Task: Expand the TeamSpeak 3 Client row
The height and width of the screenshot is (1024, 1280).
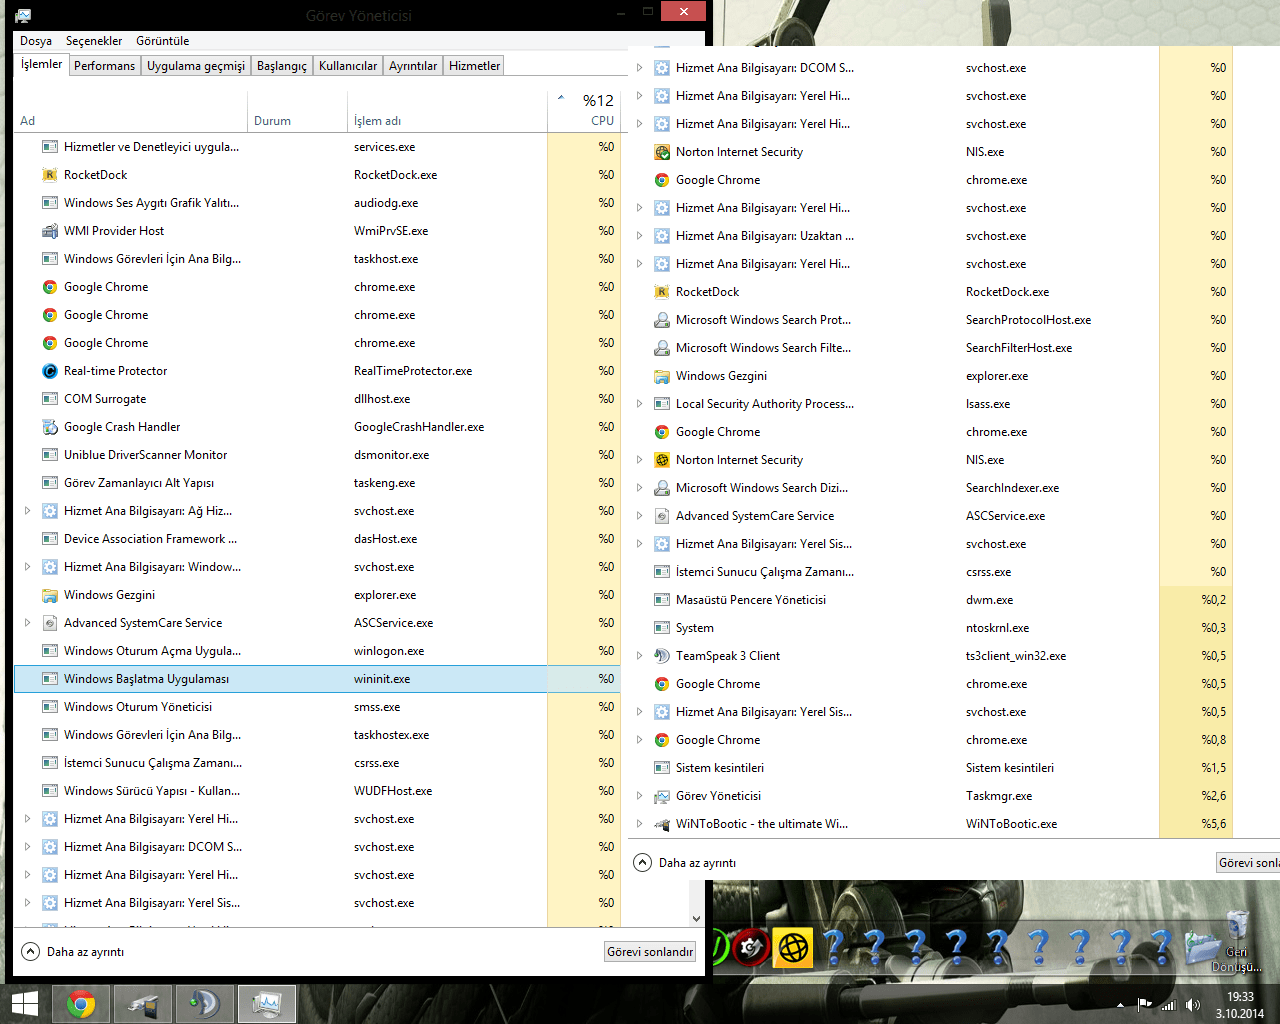Action: point(640,656)
